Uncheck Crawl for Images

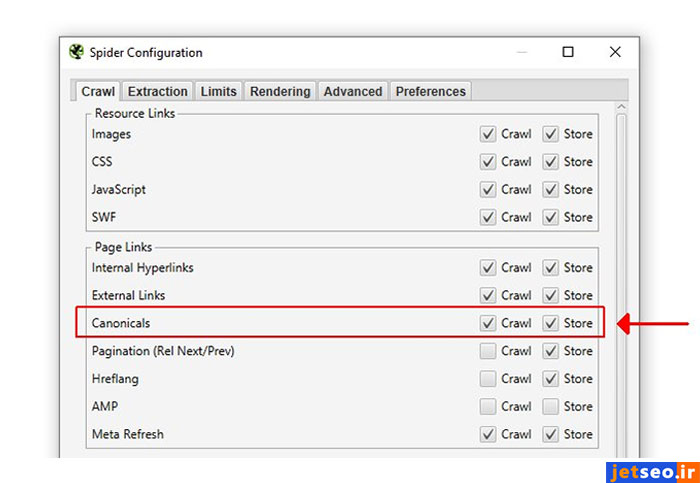pos(488,134)
